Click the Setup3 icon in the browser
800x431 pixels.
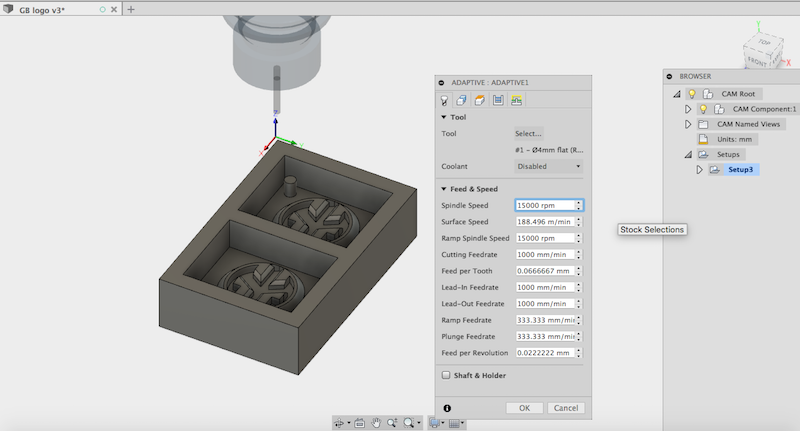(x=714, y=169)
